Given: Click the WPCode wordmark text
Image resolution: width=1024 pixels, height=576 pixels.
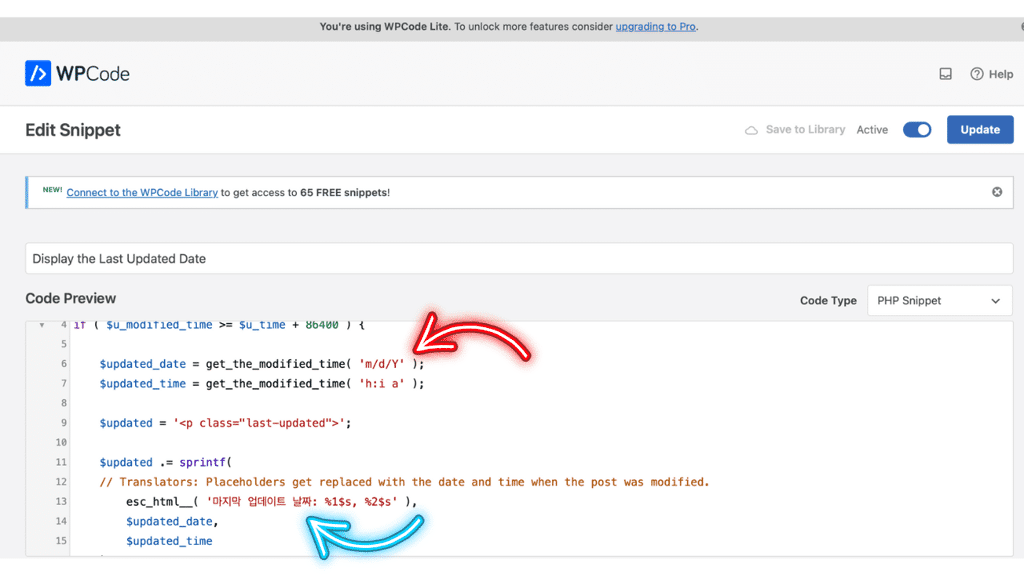Looking at the screenshot, I should click(x=93, y=74).
